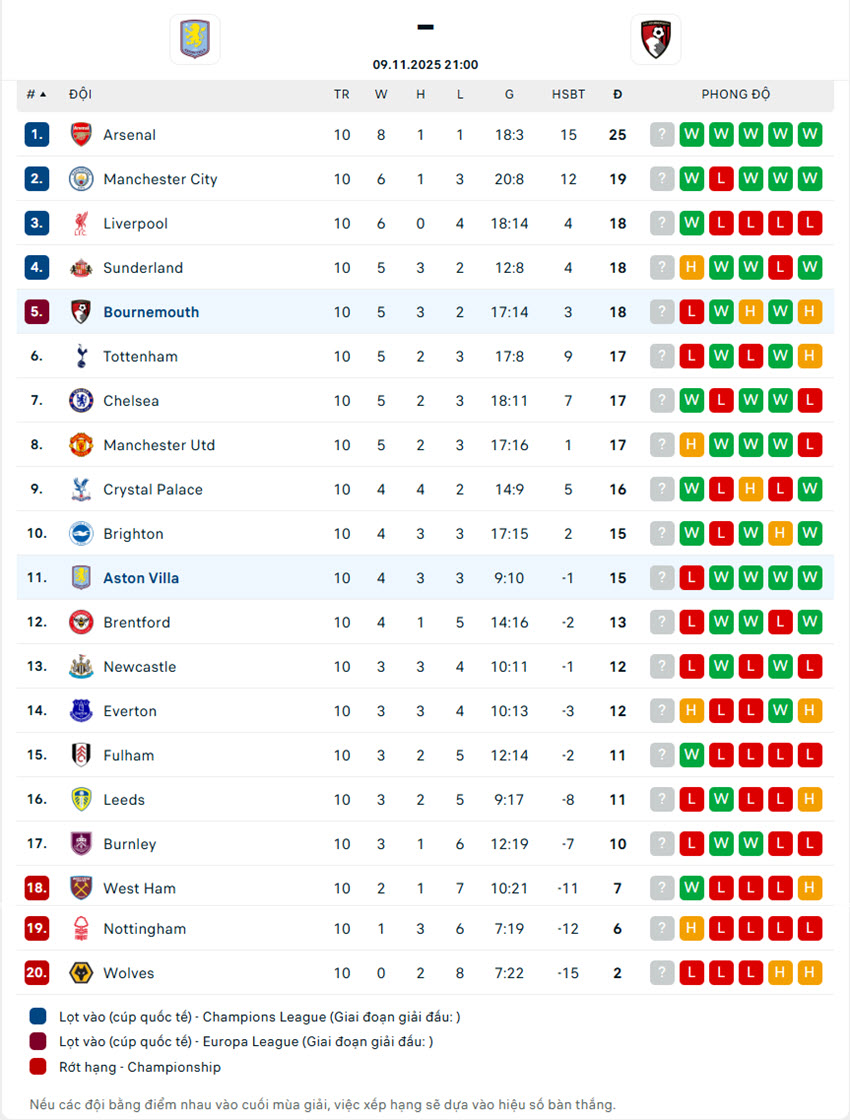The image size is (850, 1120).
Task: Click the ĐỘI column header
Action: (x=80, y=94)
